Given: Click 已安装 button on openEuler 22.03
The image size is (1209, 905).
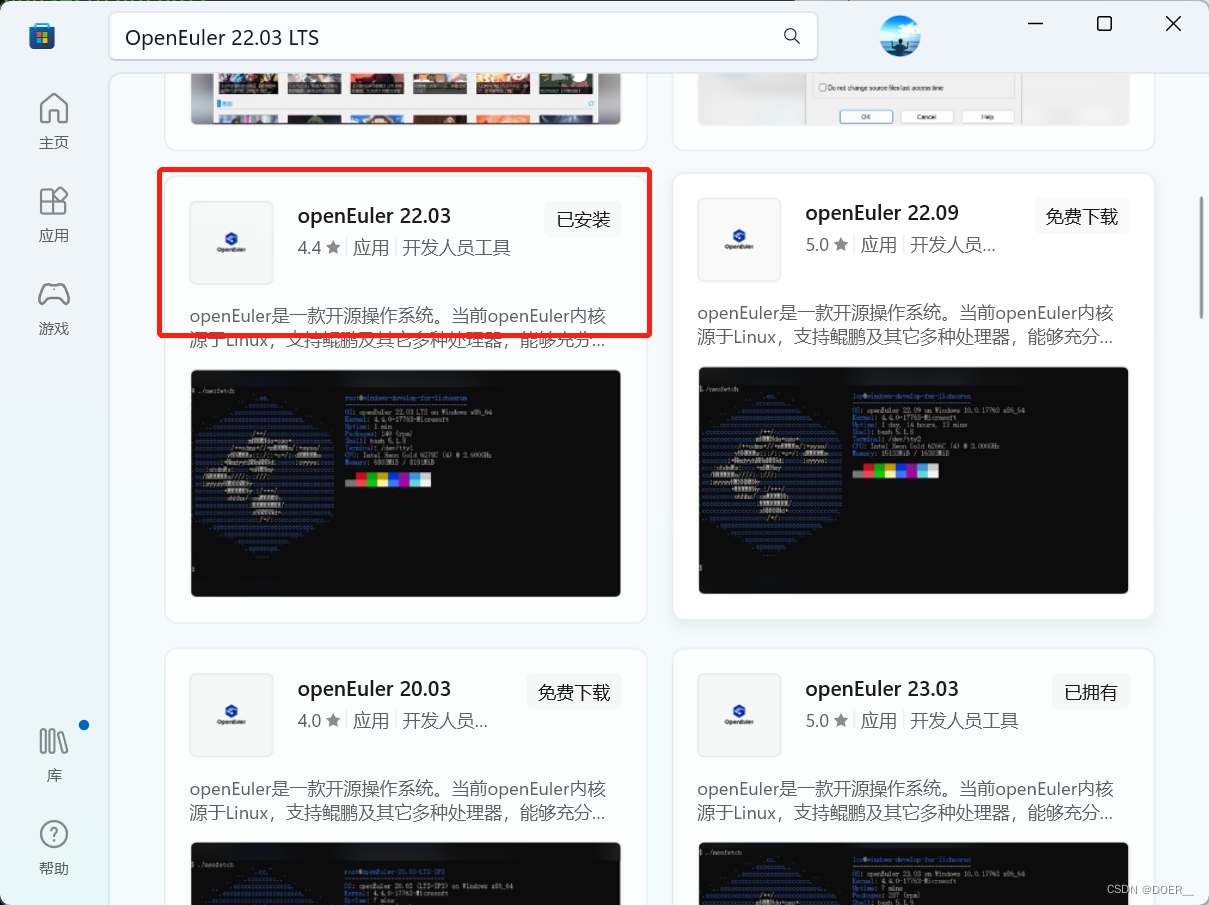Looking at the screenshot, I should 583,219.
